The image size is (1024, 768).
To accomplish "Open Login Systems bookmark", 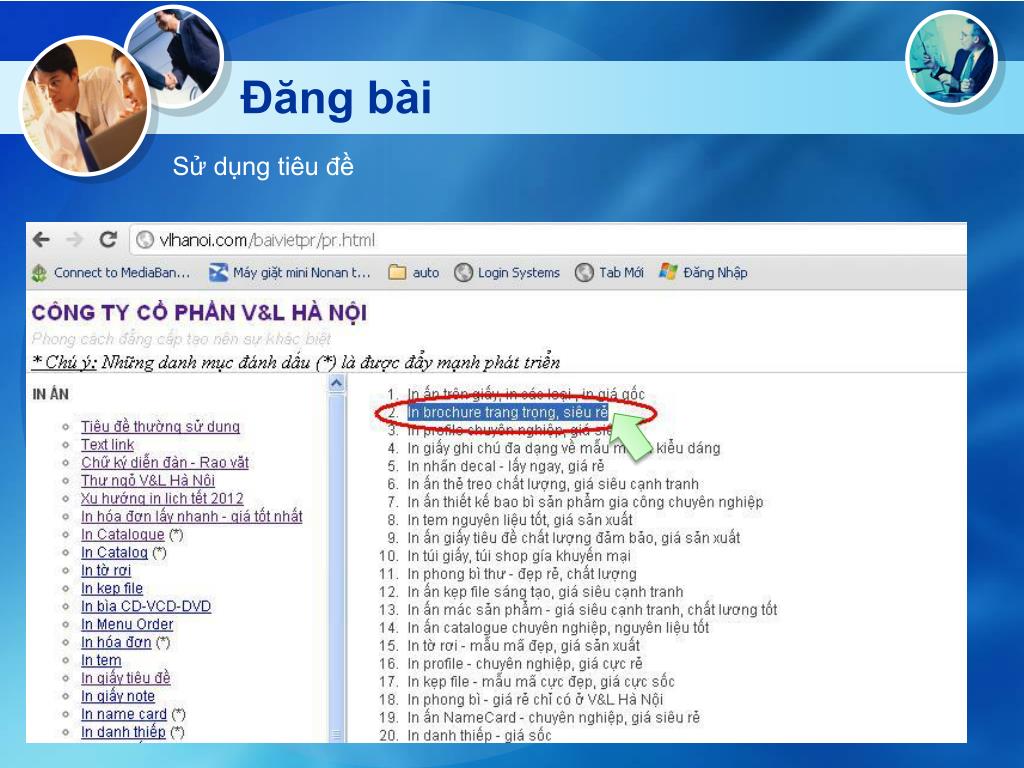I will point(507,272).
